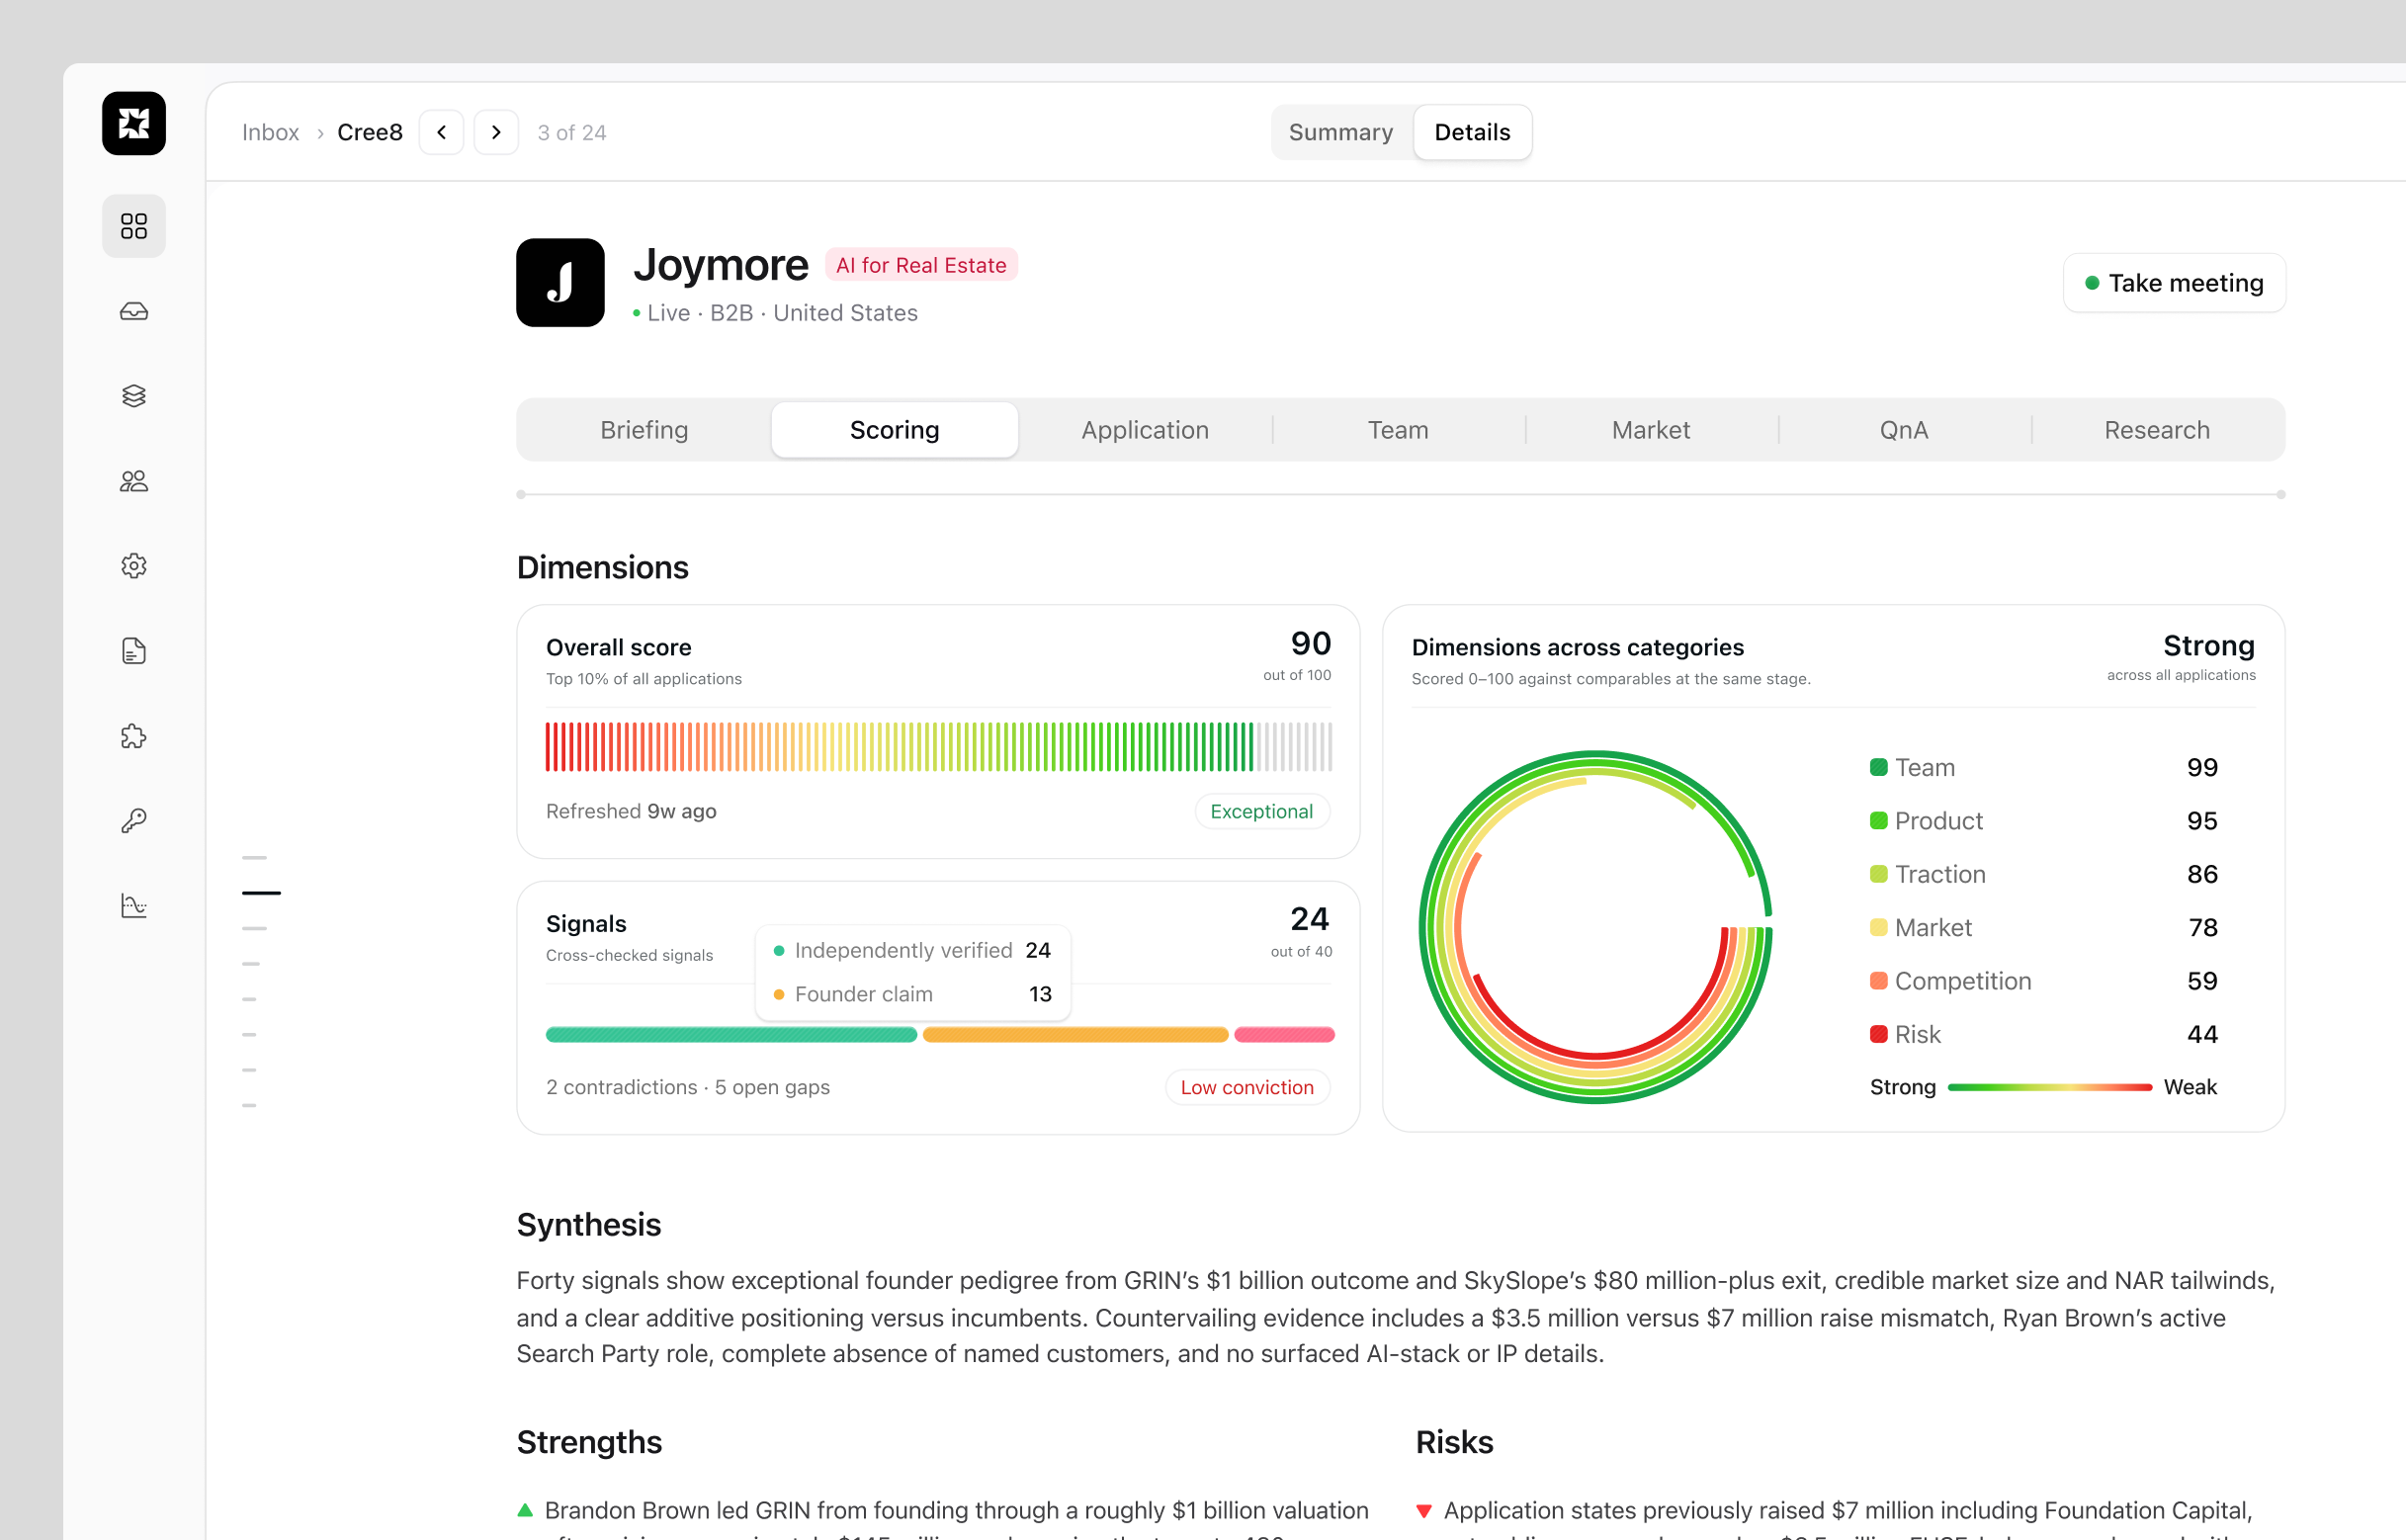This screenshot has height=1540, width=2406.
Task: Click the Inbox breadcrumb link
Action: [270, 132]
